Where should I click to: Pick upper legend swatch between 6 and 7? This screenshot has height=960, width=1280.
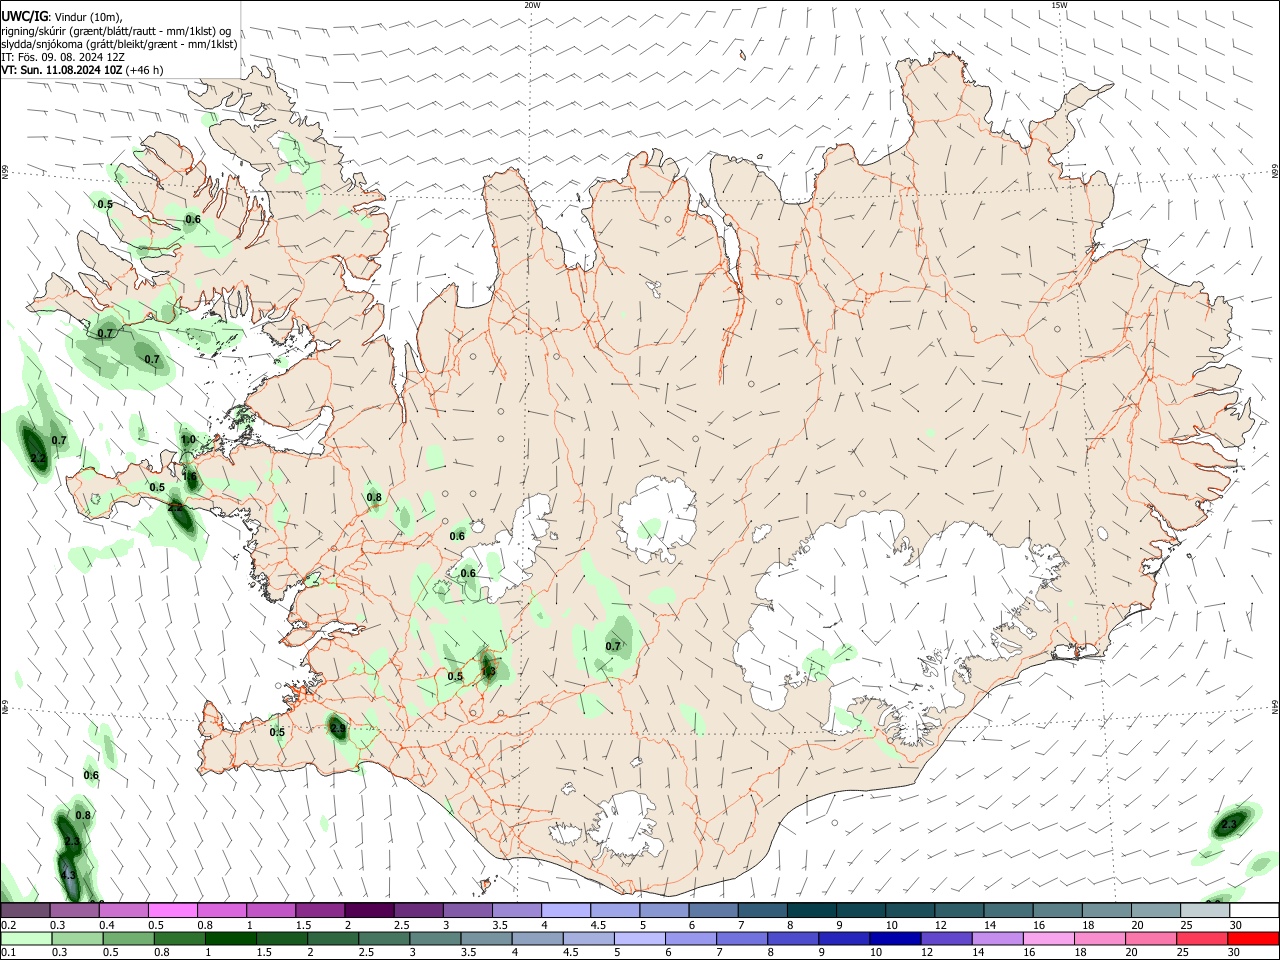coord(713,910)
